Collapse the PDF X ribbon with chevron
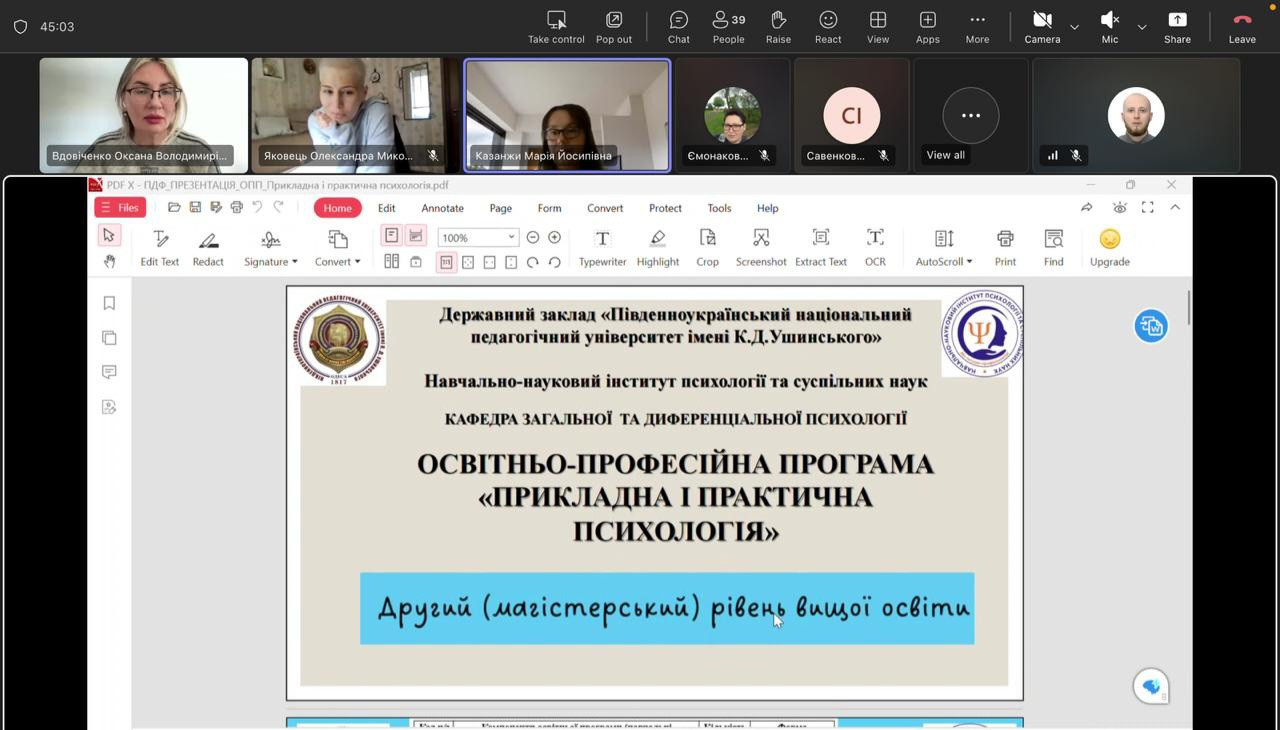Viewport: 1280px width, 730px height. tap(1175, 207)
